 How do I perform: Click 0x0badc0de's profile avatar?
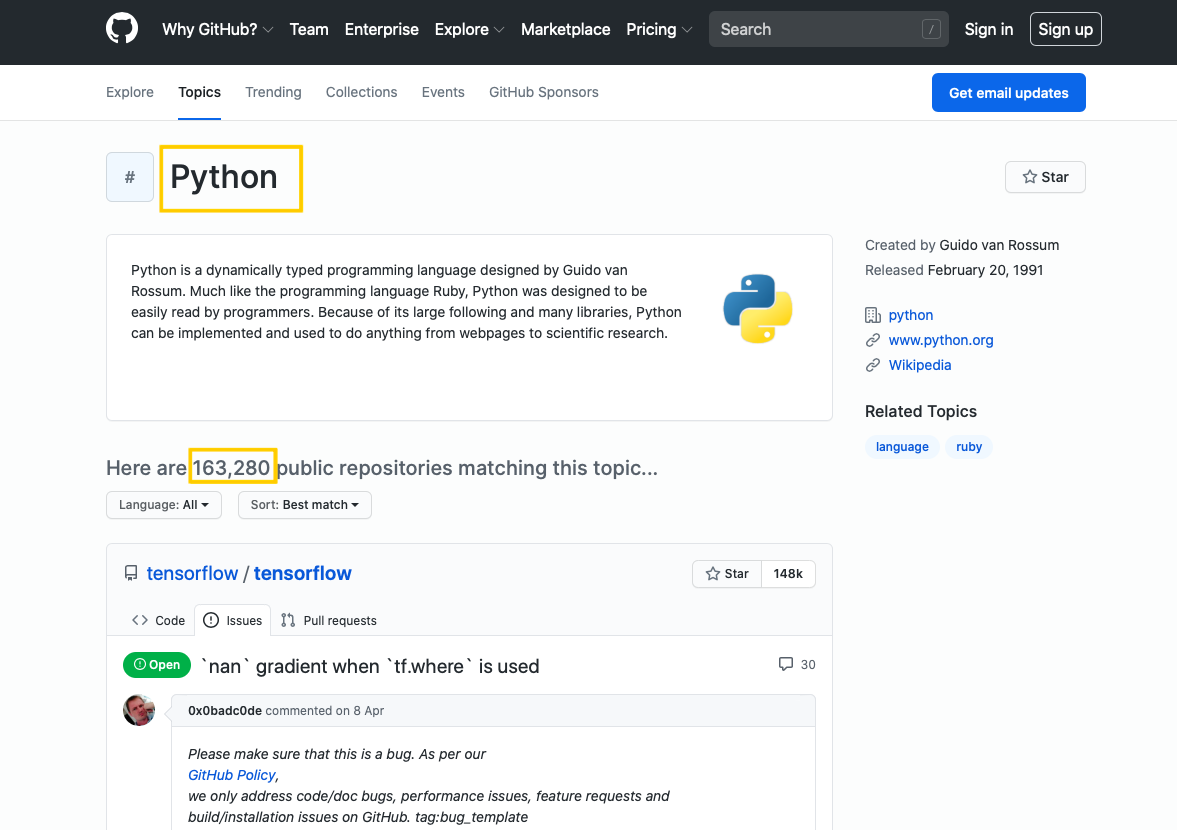click(x=139, y=710)
